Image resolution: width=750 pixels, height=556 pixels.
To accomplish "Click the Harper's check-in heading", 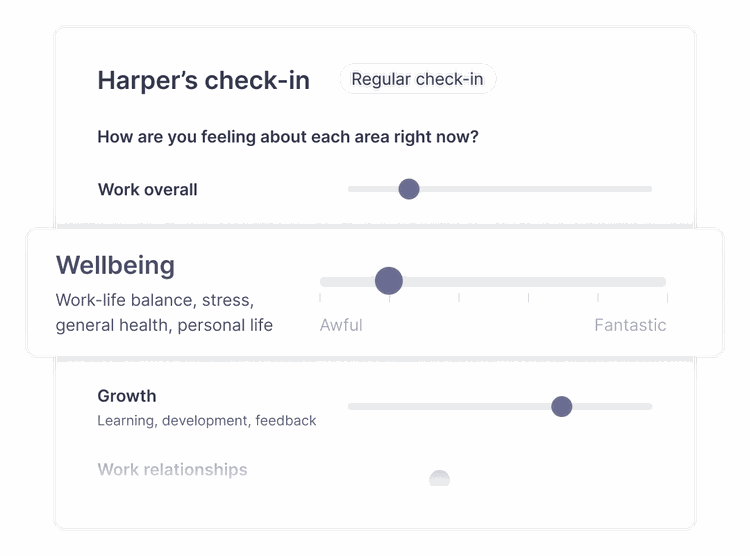I will point(203,81).
